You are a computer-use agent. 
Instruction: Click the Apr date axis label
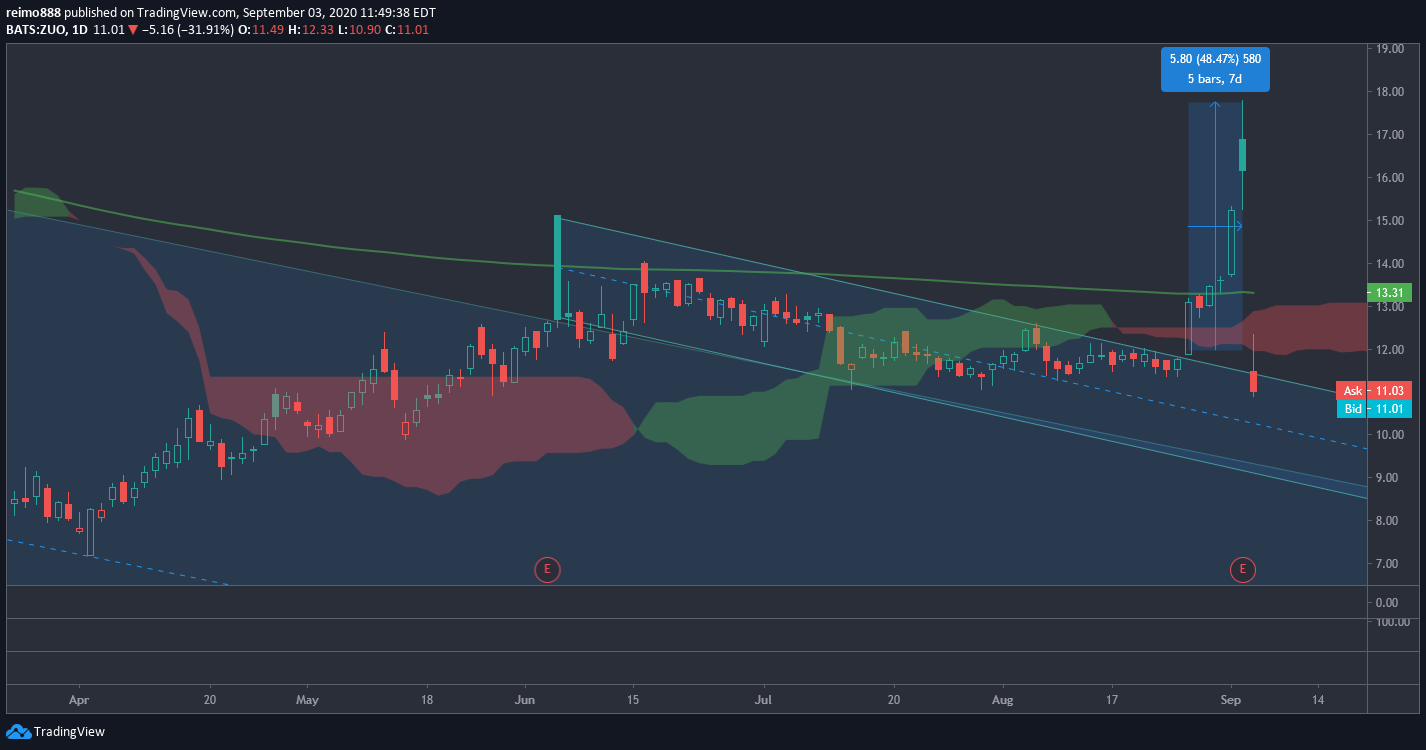pyautogui.click(x=79, y=700)
